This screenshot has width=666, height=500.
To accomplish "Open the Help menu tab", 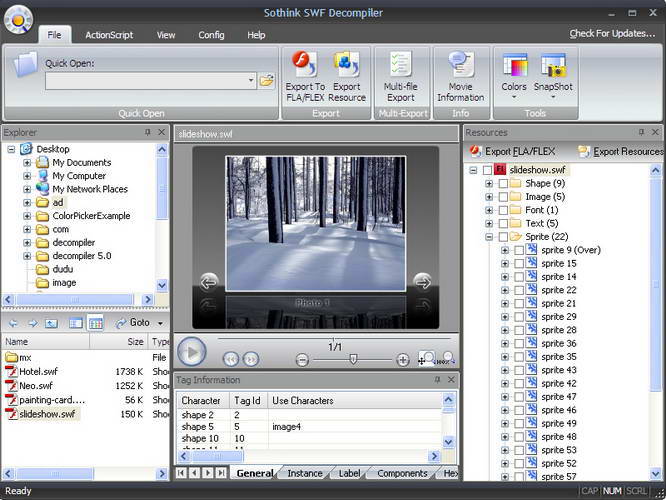I will pos(256,35).
